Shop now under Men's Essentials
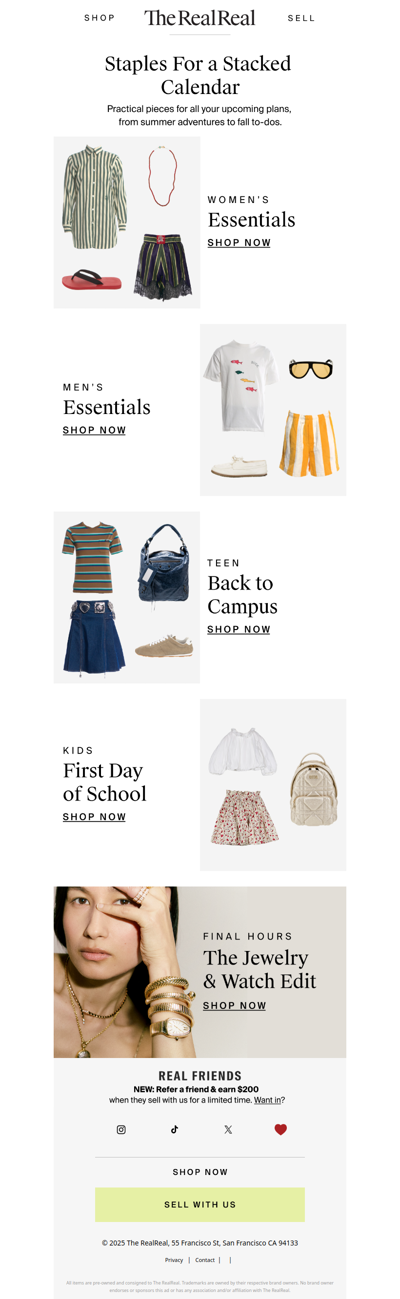This screenshot has height=1299, width=400. (x=94, y=430)
